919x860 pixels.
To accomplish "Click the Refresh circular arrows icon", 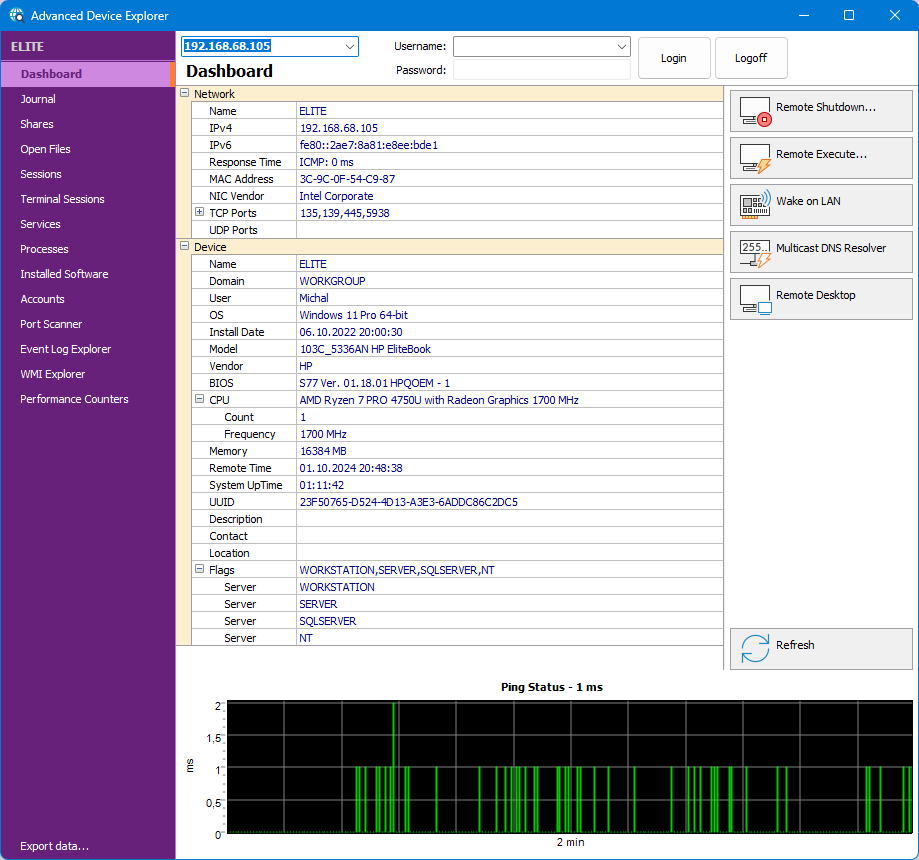I will click(755, 648).
